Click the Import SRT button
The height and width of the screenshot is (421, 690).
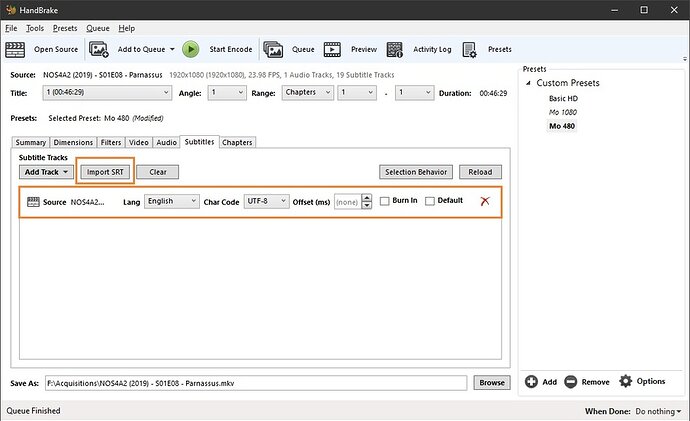[105, 172]
